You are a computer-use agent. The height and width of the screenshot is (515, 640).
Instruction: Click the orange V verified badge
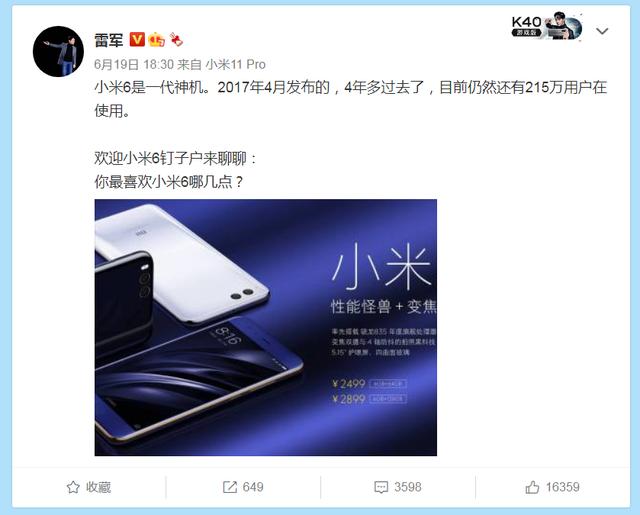coord(137,40)
